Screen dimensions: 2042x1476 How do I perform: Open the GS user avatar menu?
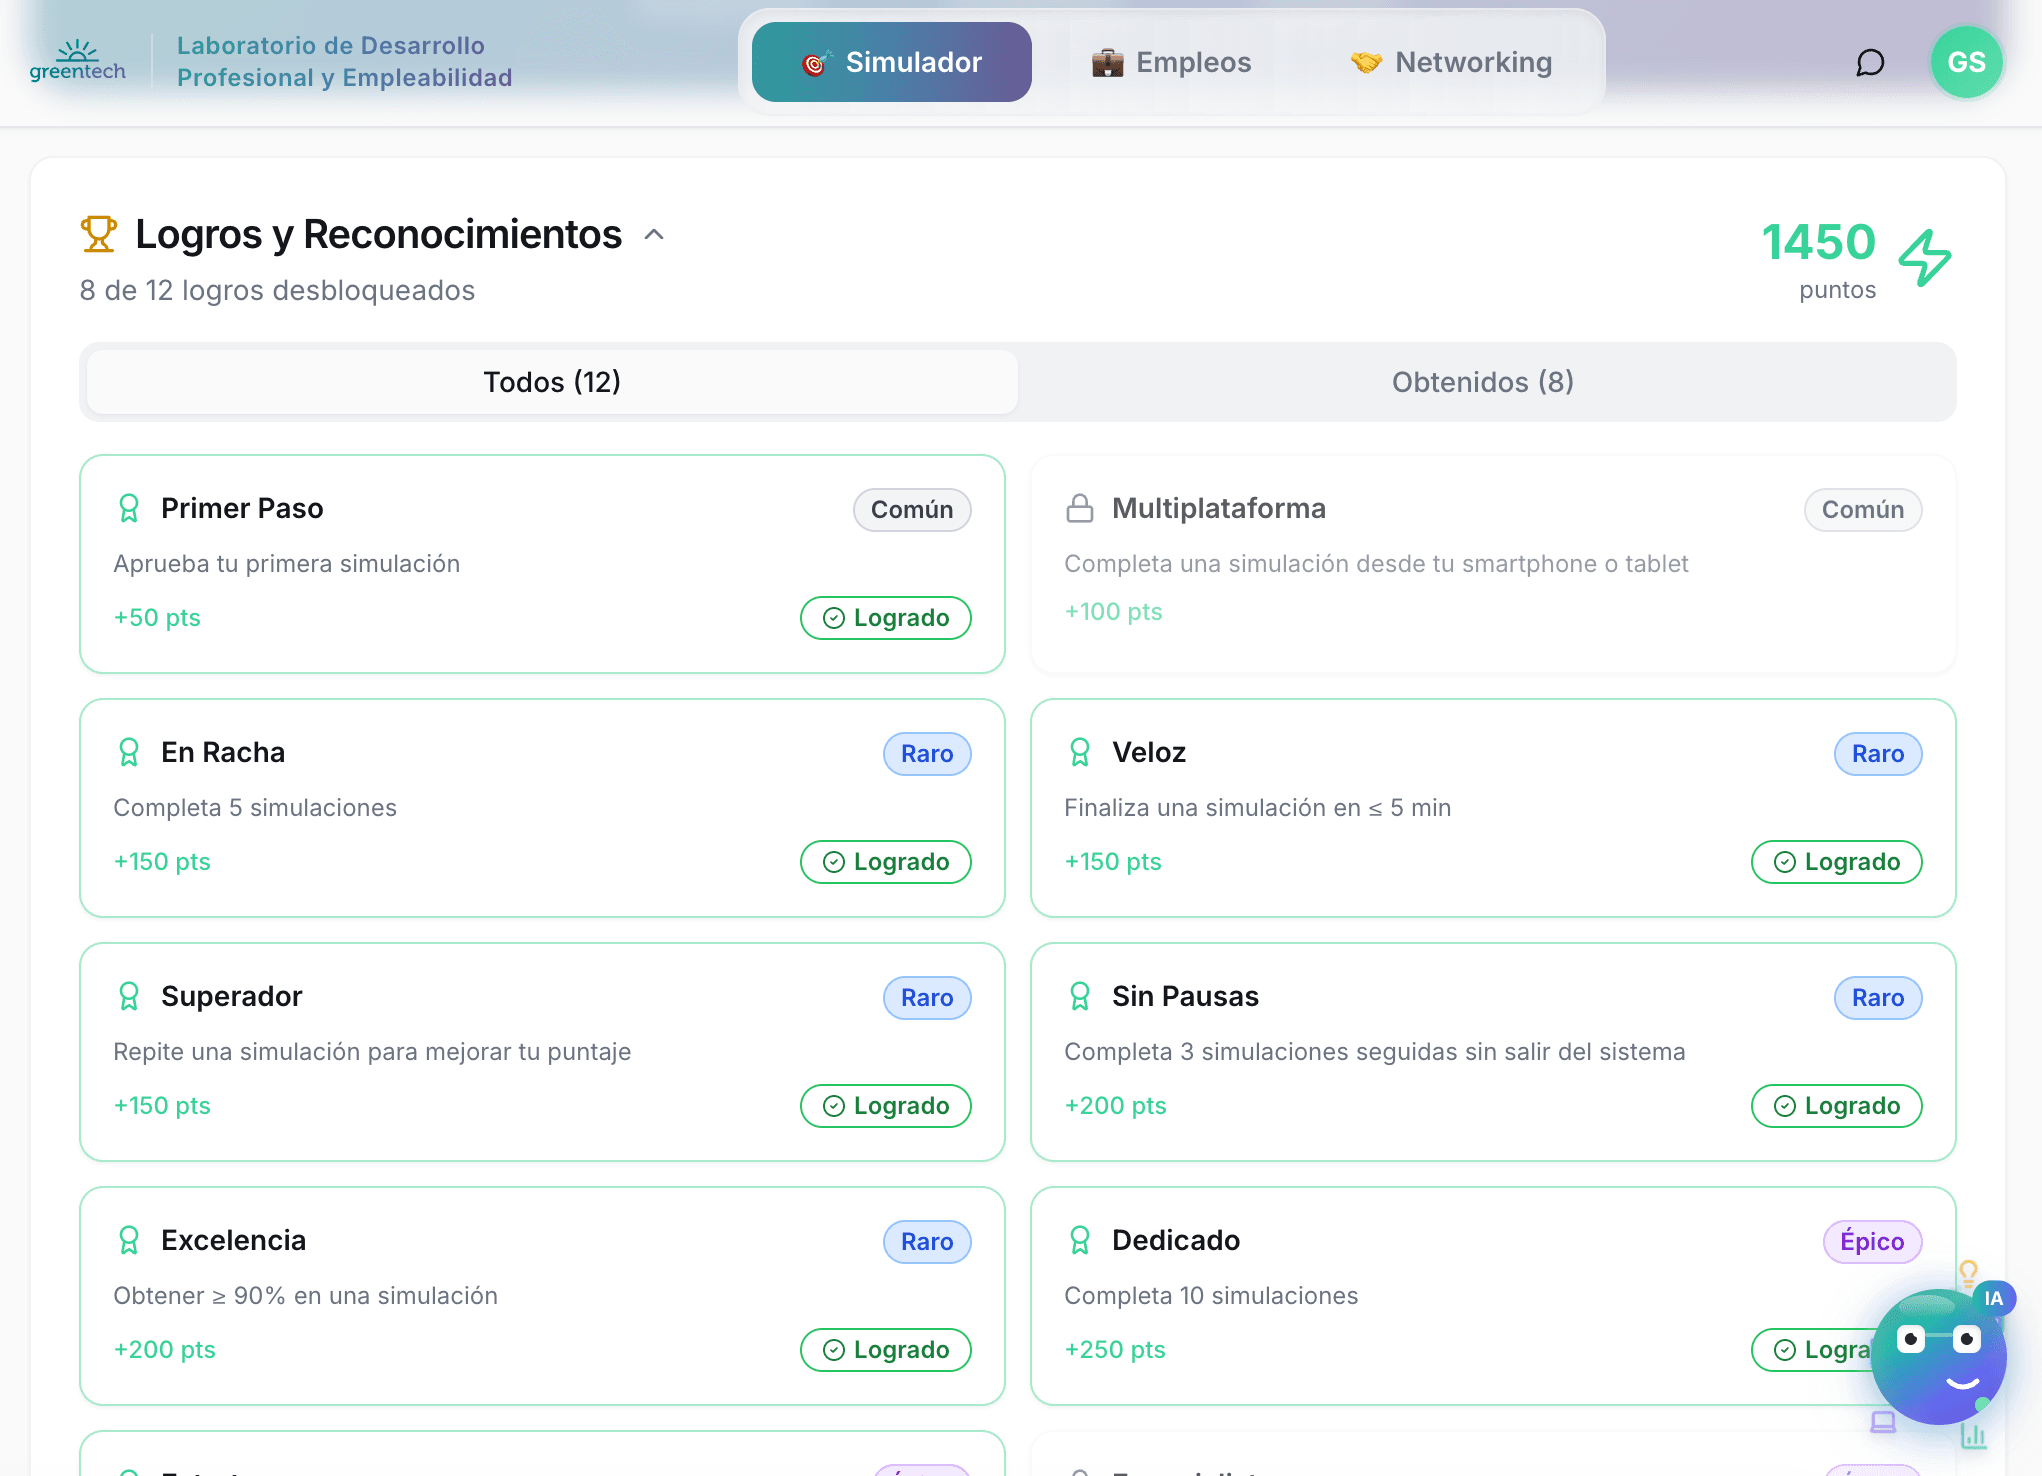1965,63
